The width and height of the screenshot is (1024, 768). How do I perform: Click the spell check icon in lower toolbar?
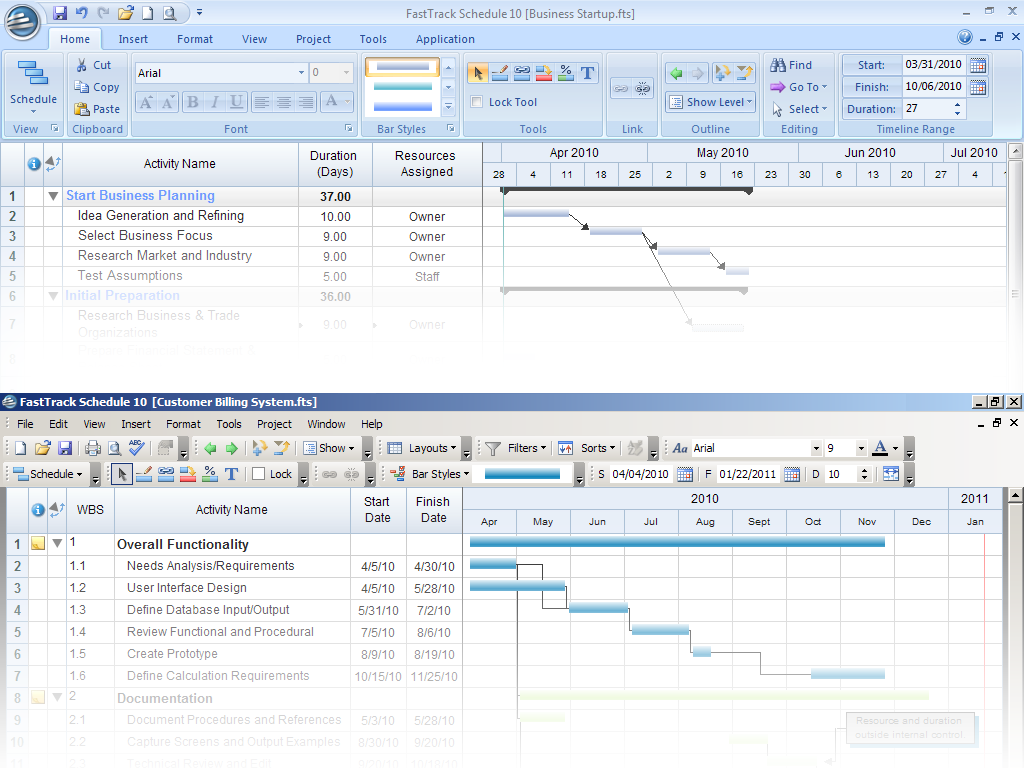coord(137,449)
